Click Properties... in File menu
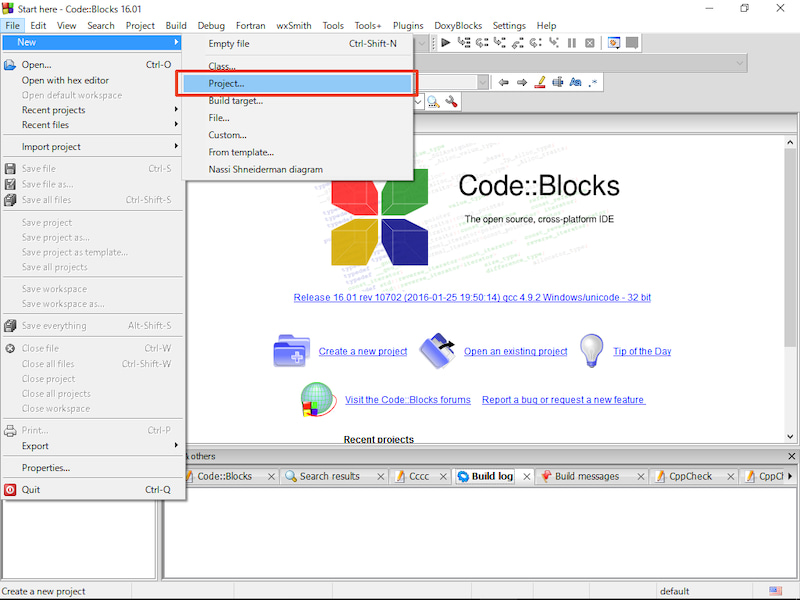Image resolution: width=800 pixels, height=600 pixels. click(x=92, y=467)
